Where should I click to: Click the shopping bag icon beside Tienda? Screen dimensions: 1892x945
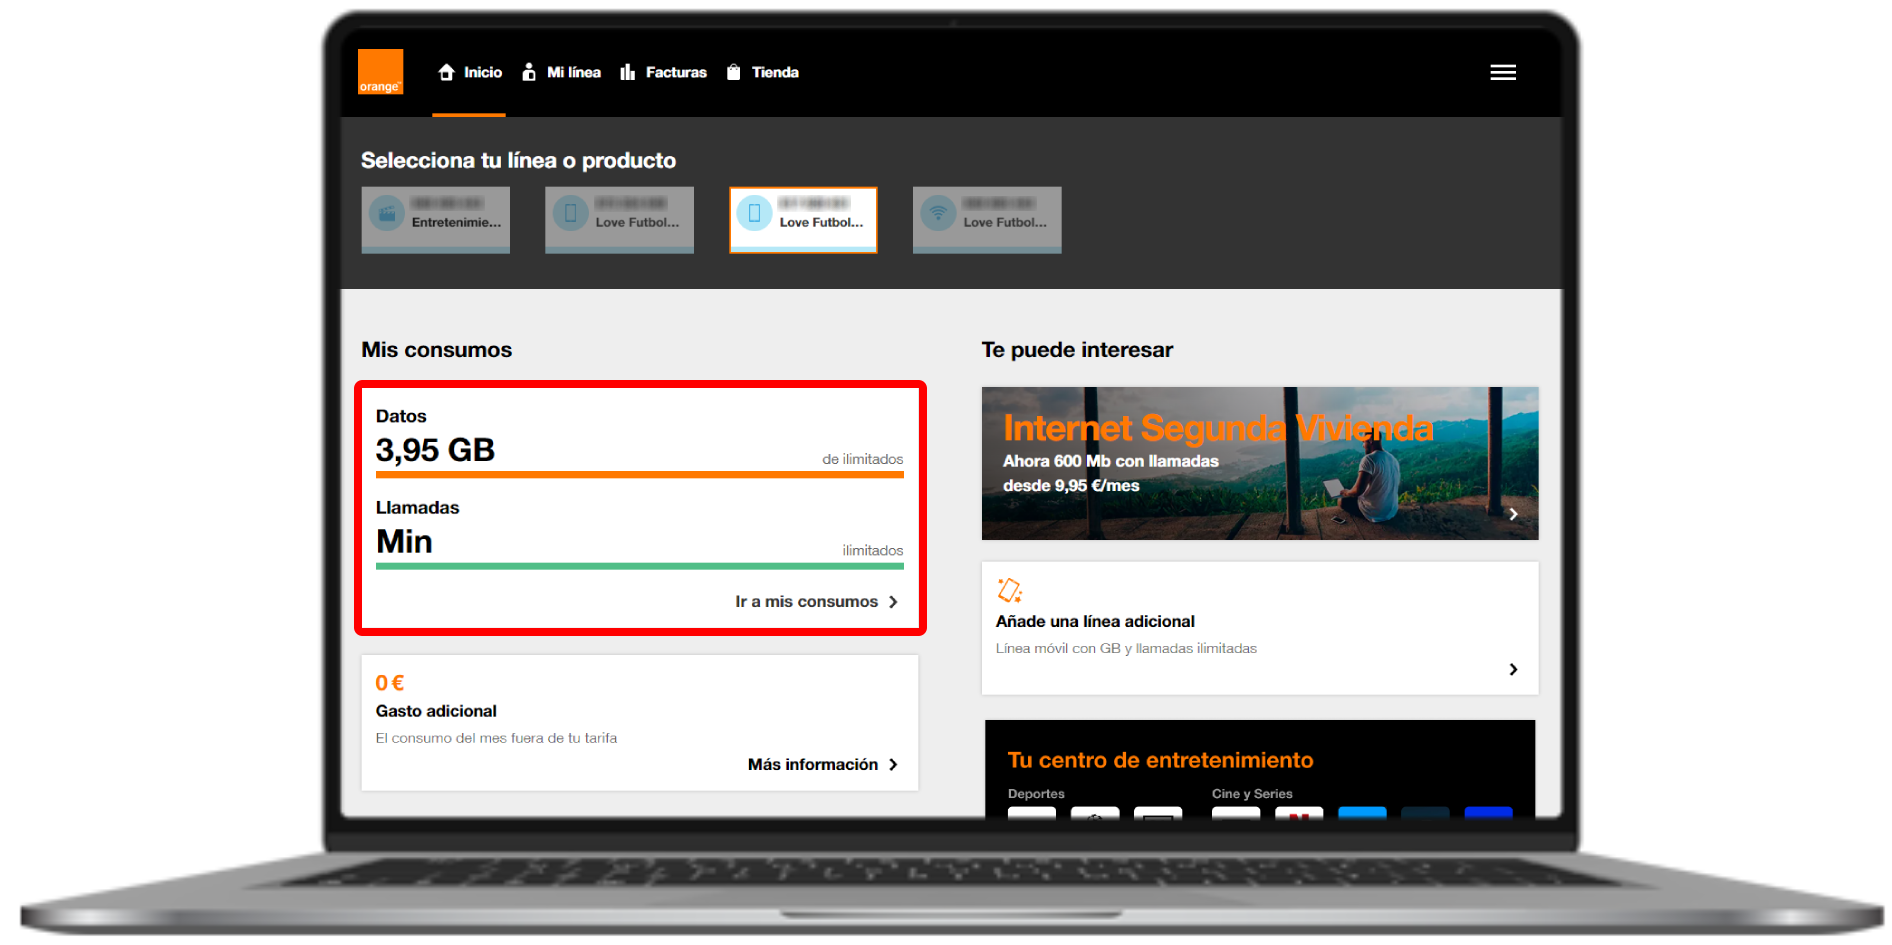733,72
